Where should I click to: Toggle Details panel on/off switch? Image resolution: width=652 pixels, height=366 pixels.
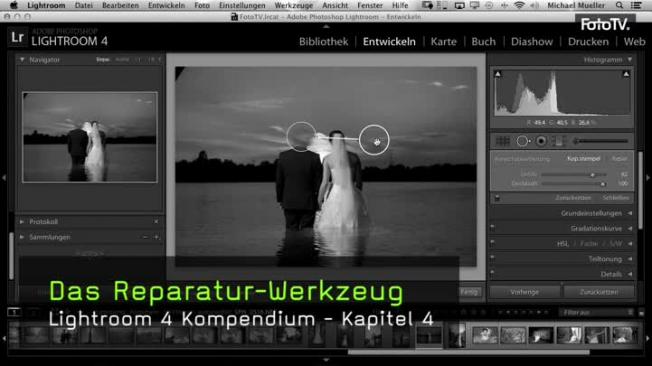tap(493, 274)
